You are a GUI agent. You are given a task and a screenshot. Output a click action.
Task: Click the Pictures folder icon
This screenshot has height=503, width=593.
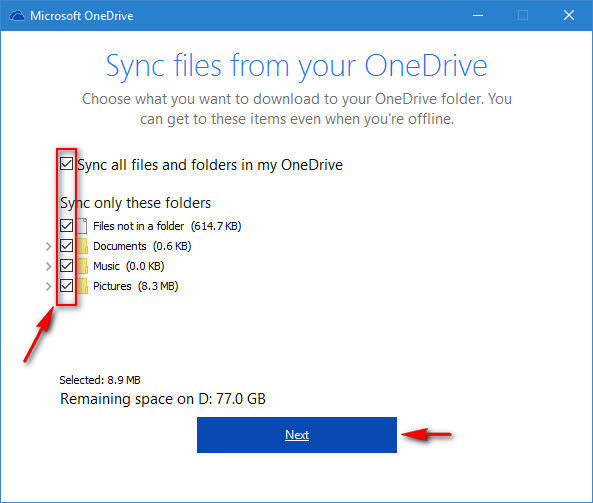tap(82, 286)
